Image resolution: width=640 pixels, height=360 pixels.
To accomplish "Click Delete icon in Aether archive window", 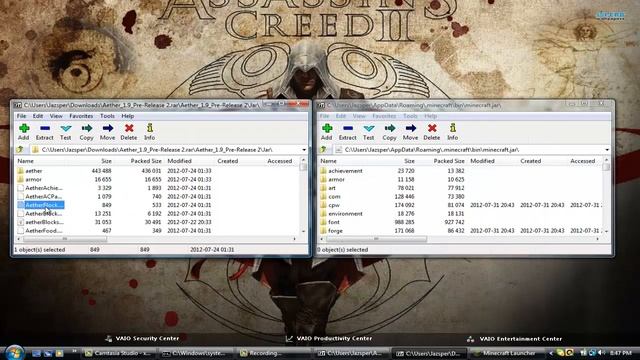I will [x=129, y=132].
